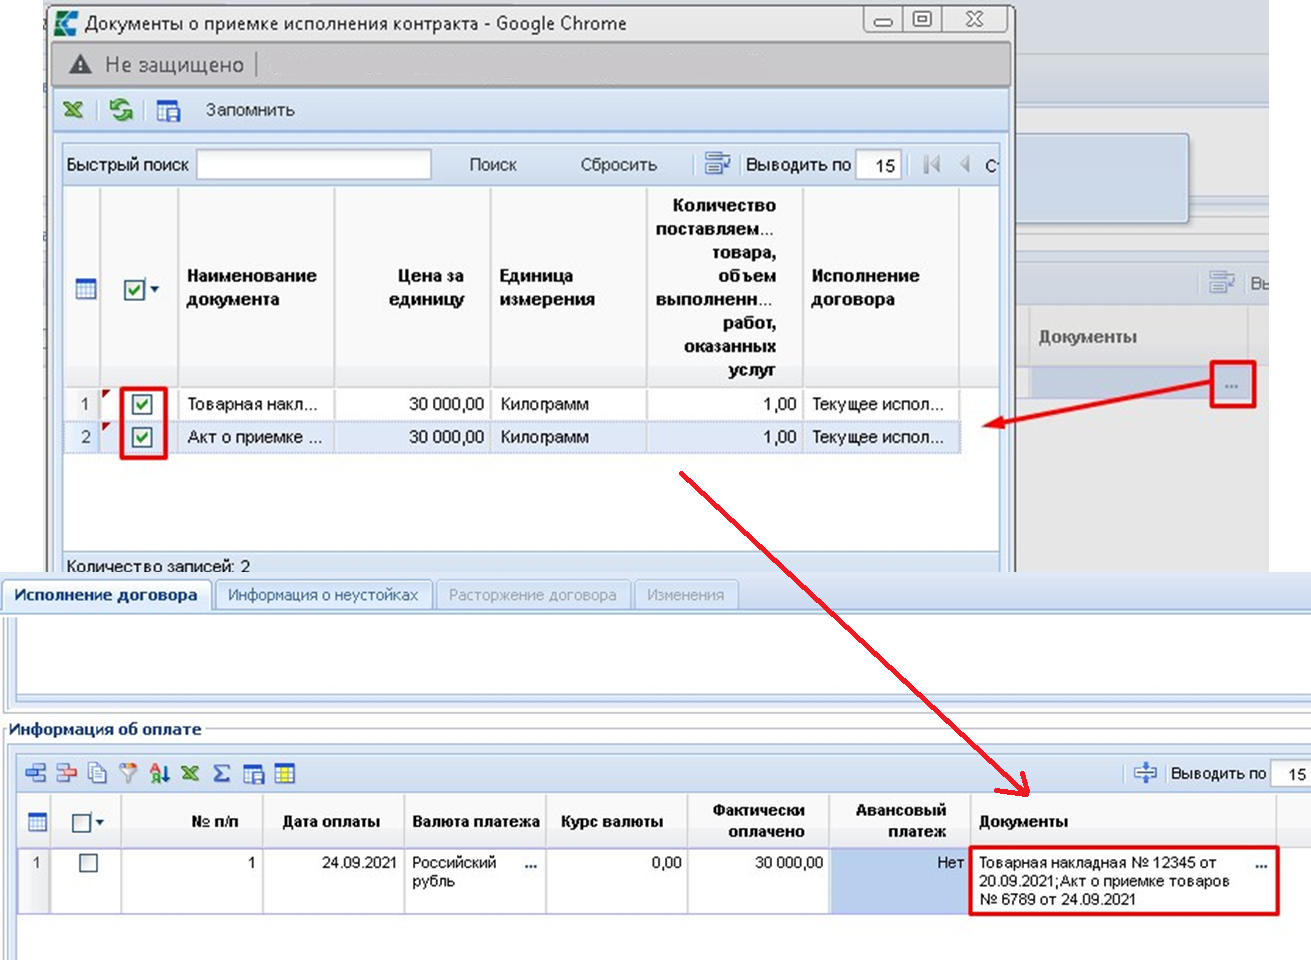Click the Поиск button
The width and height of the screenshot is (1311, 960).
click(x=493, y=165)
